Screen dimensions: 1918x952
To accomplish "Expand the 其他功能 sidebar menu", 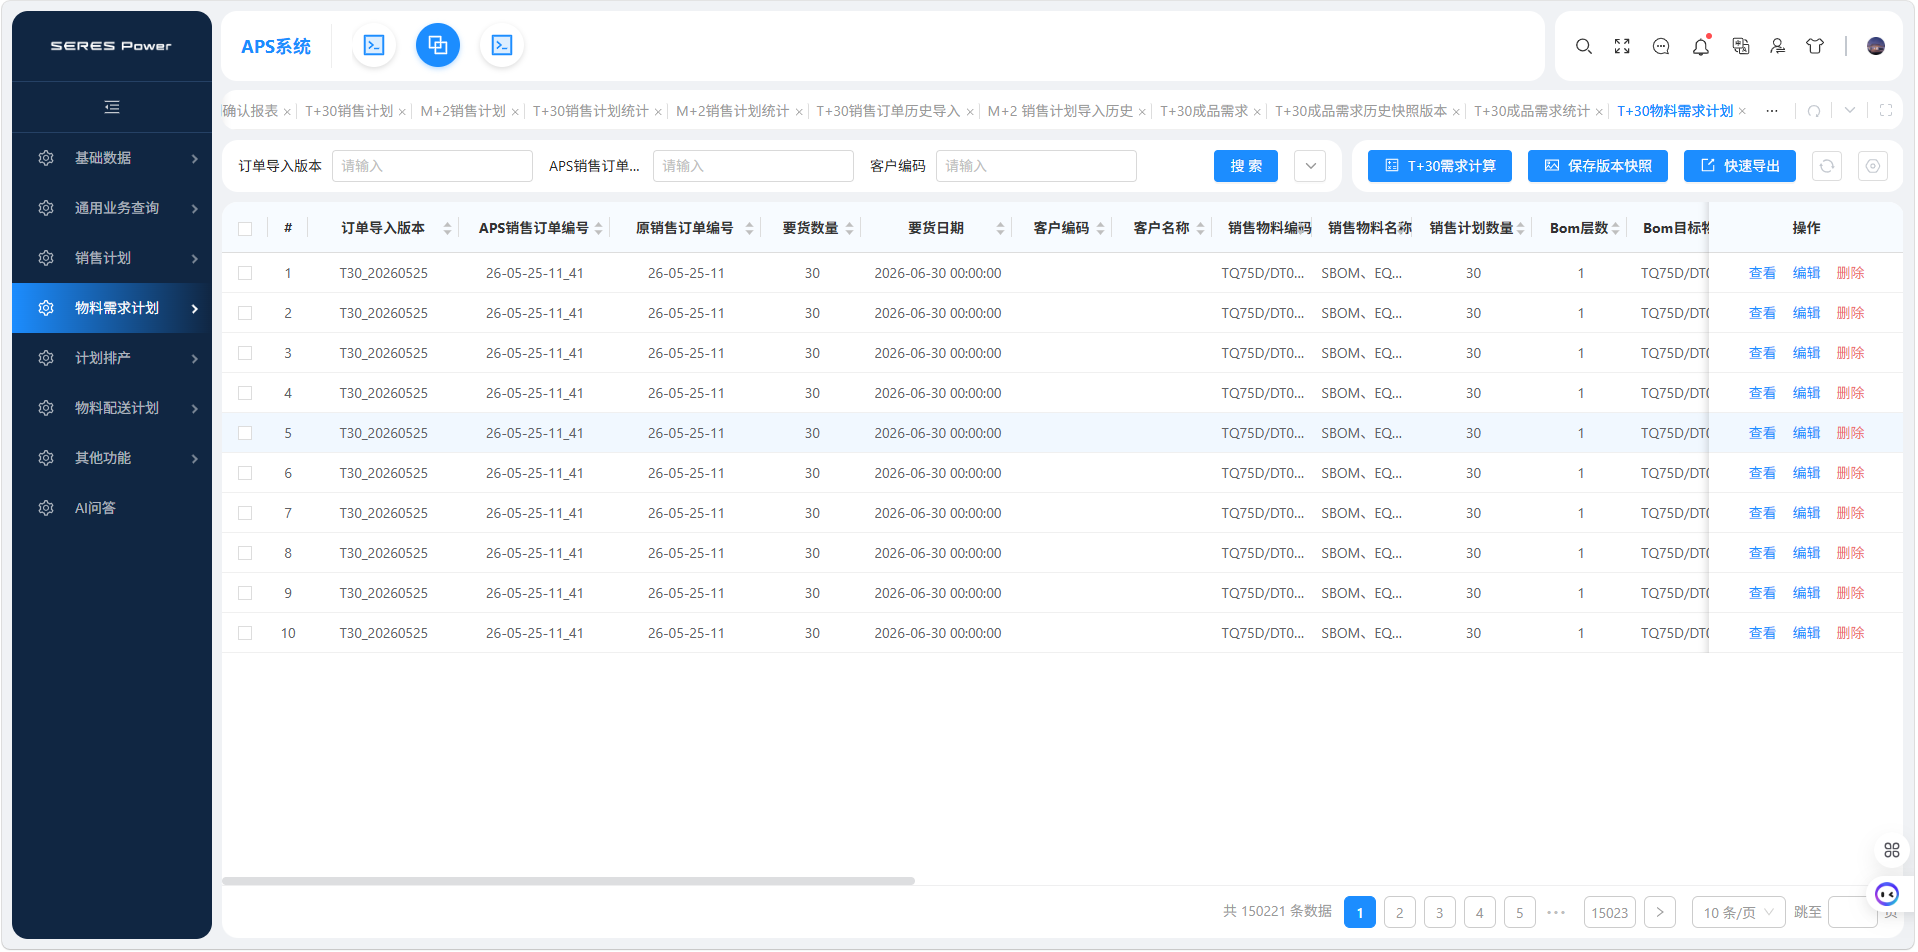I will coord(112,458).
